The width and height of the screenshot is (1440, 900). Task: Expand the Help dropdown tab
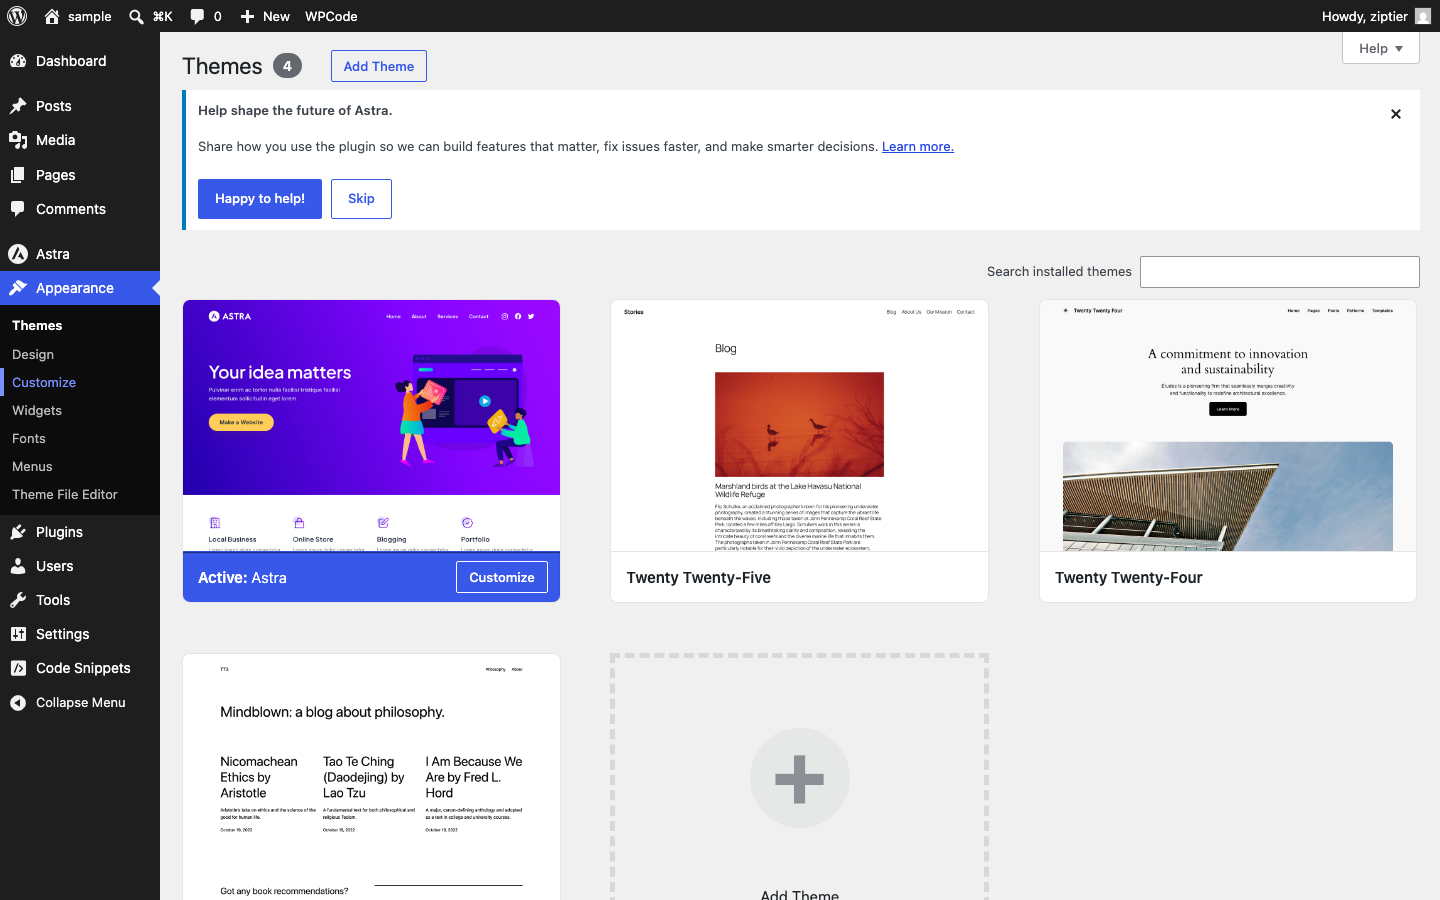[1381, 48]
